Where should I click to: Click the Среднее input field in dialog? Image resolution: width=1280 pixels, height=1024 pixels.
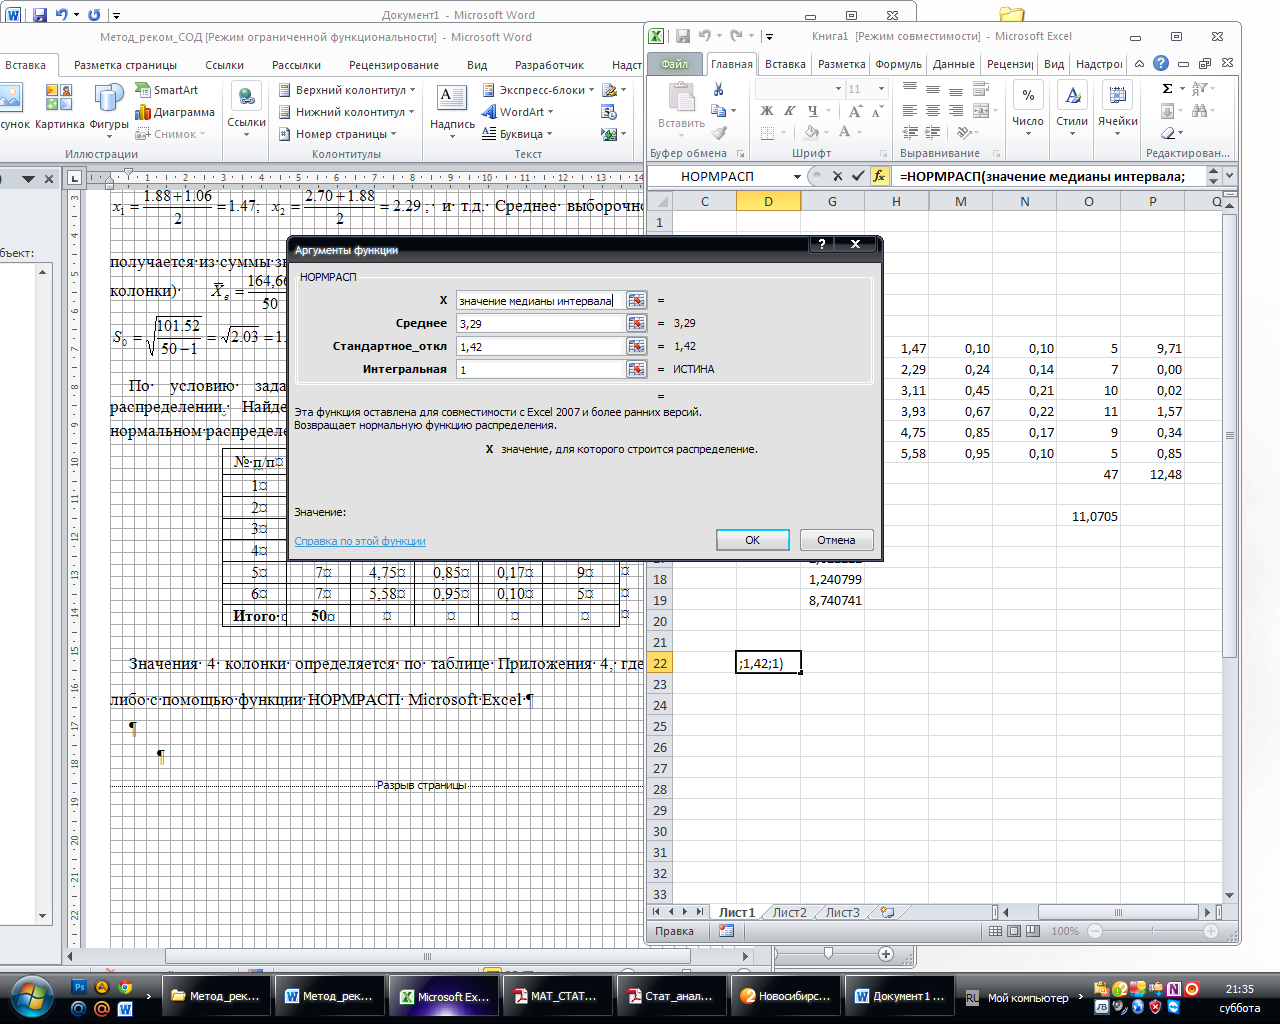540,323
